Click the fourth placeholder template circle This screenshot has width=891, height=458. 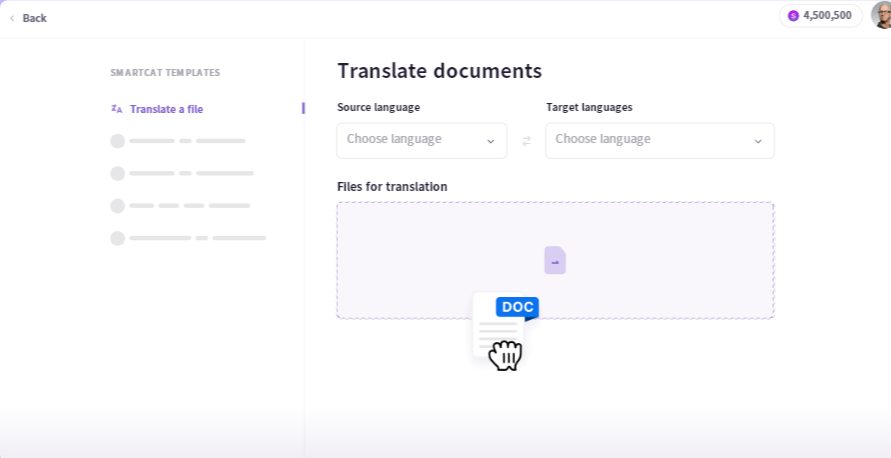[117, 238]
